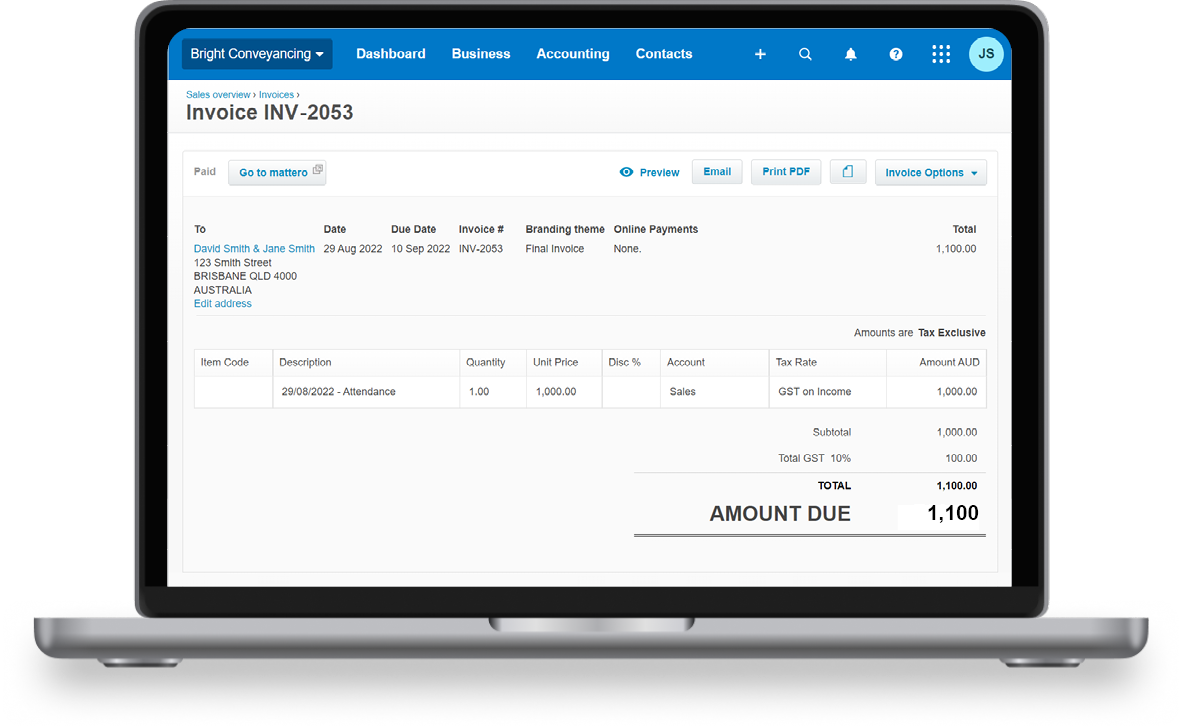Create a new item with the plus icon

[760, 54]
